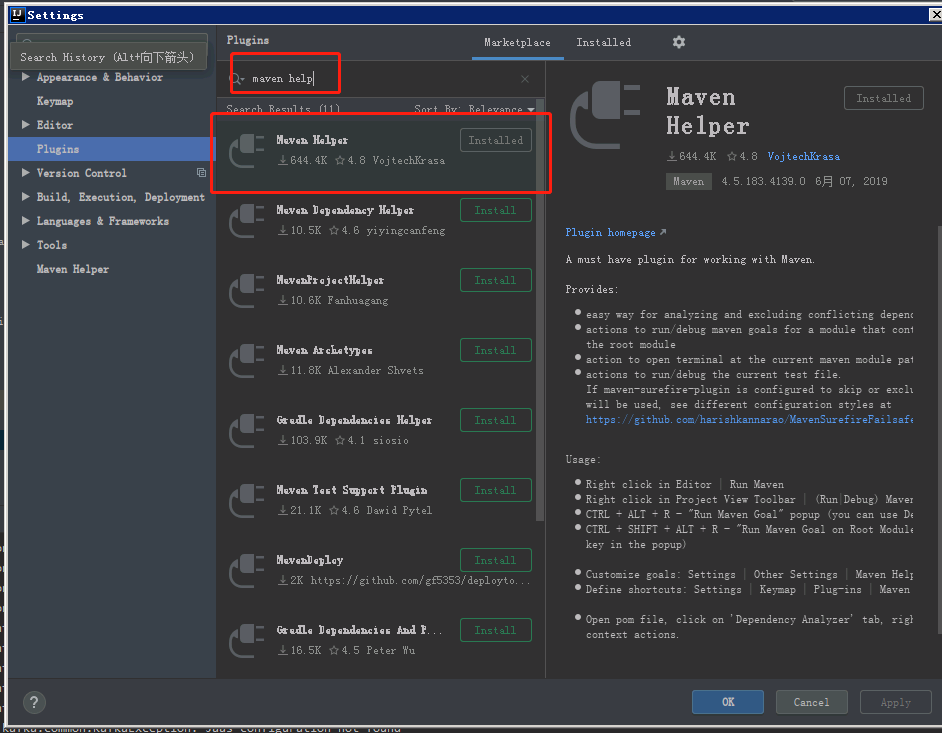The image size is (942, 733).
Task: Expand Languages & Frameworks node
Action: tap(26, 221)
